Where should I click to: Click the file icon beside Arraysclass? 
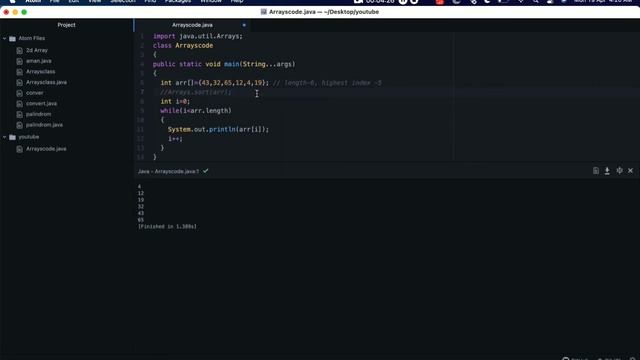[19, 72]
